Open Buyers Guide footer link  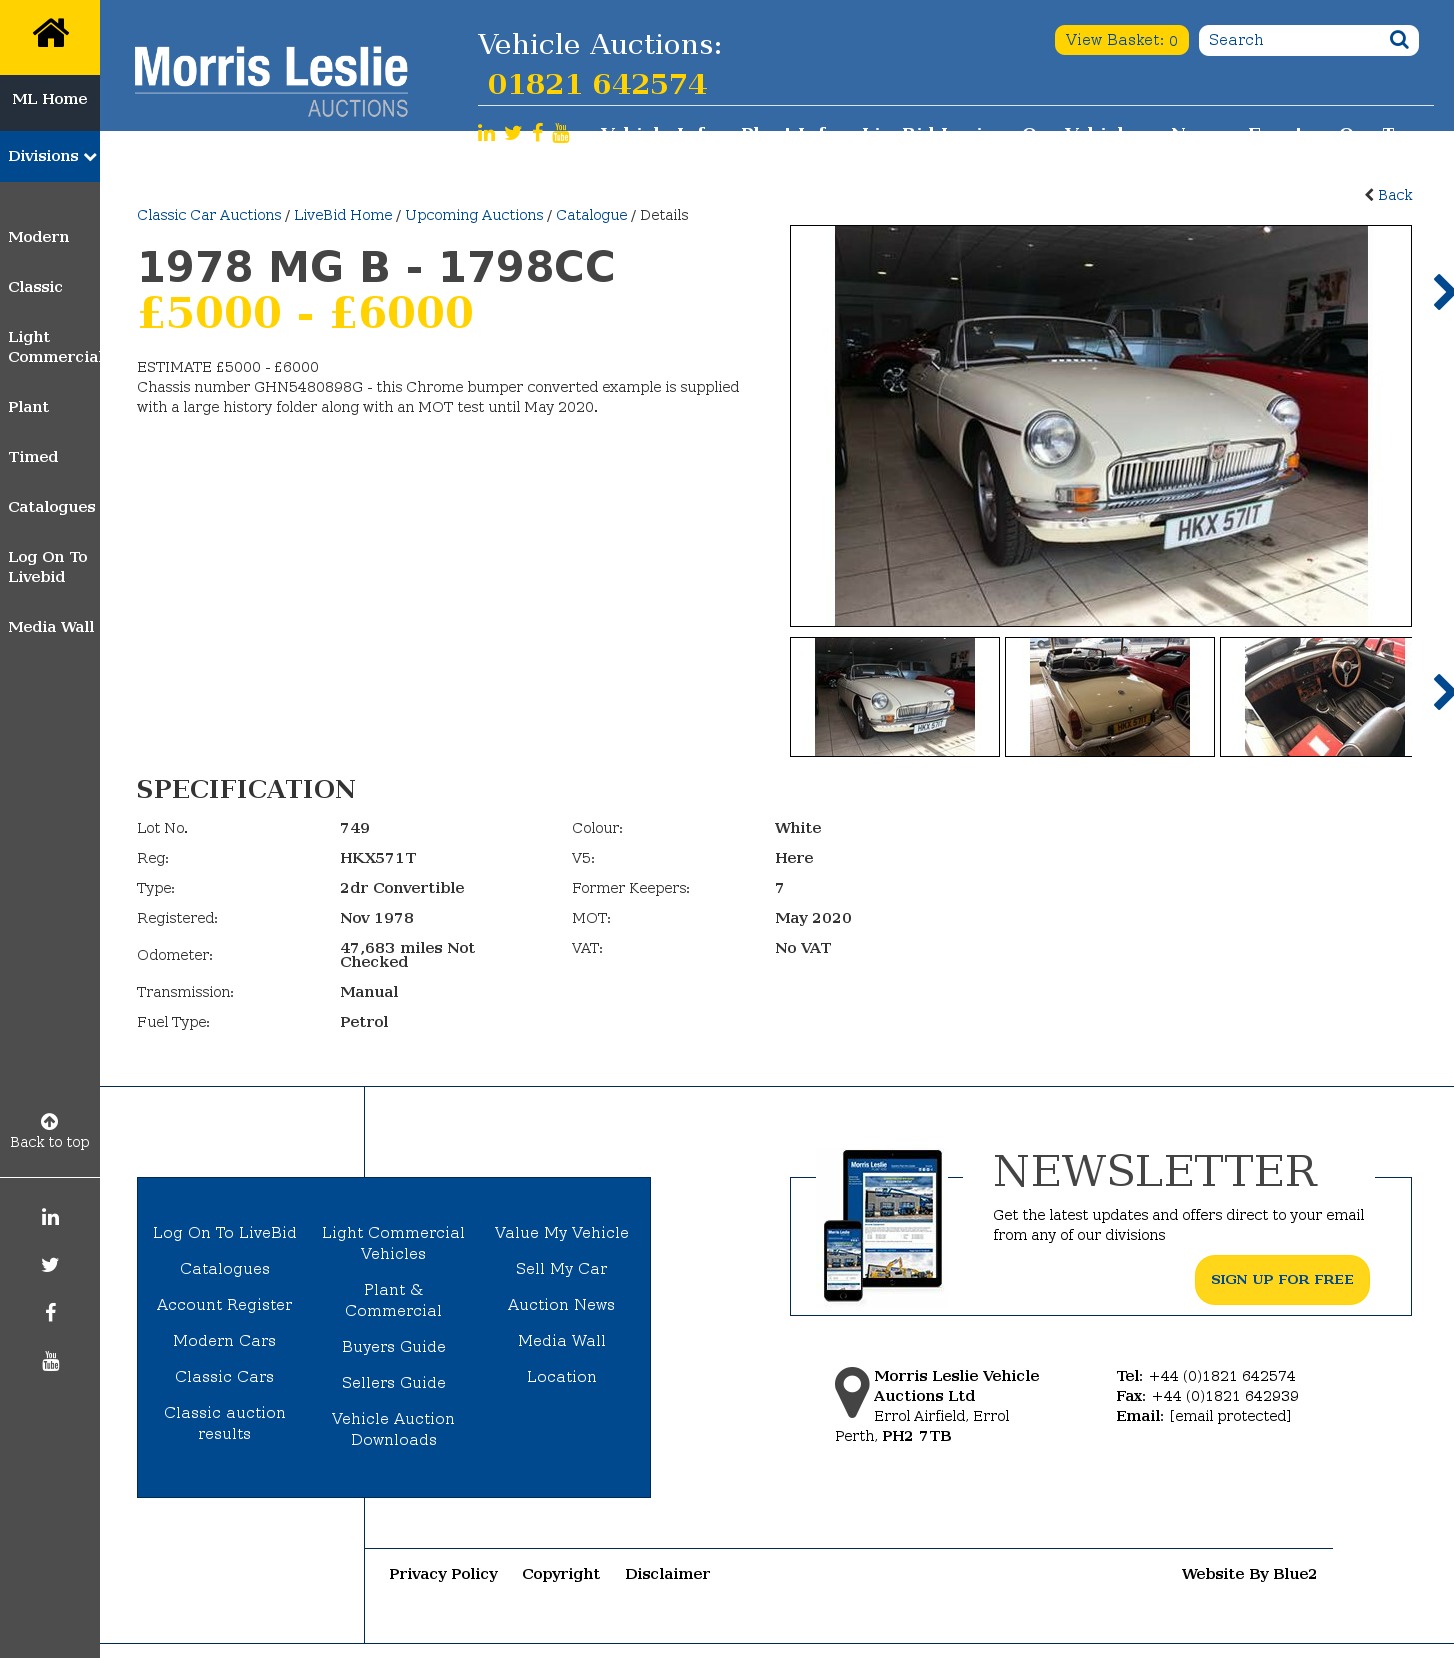tap(394, 1347)
